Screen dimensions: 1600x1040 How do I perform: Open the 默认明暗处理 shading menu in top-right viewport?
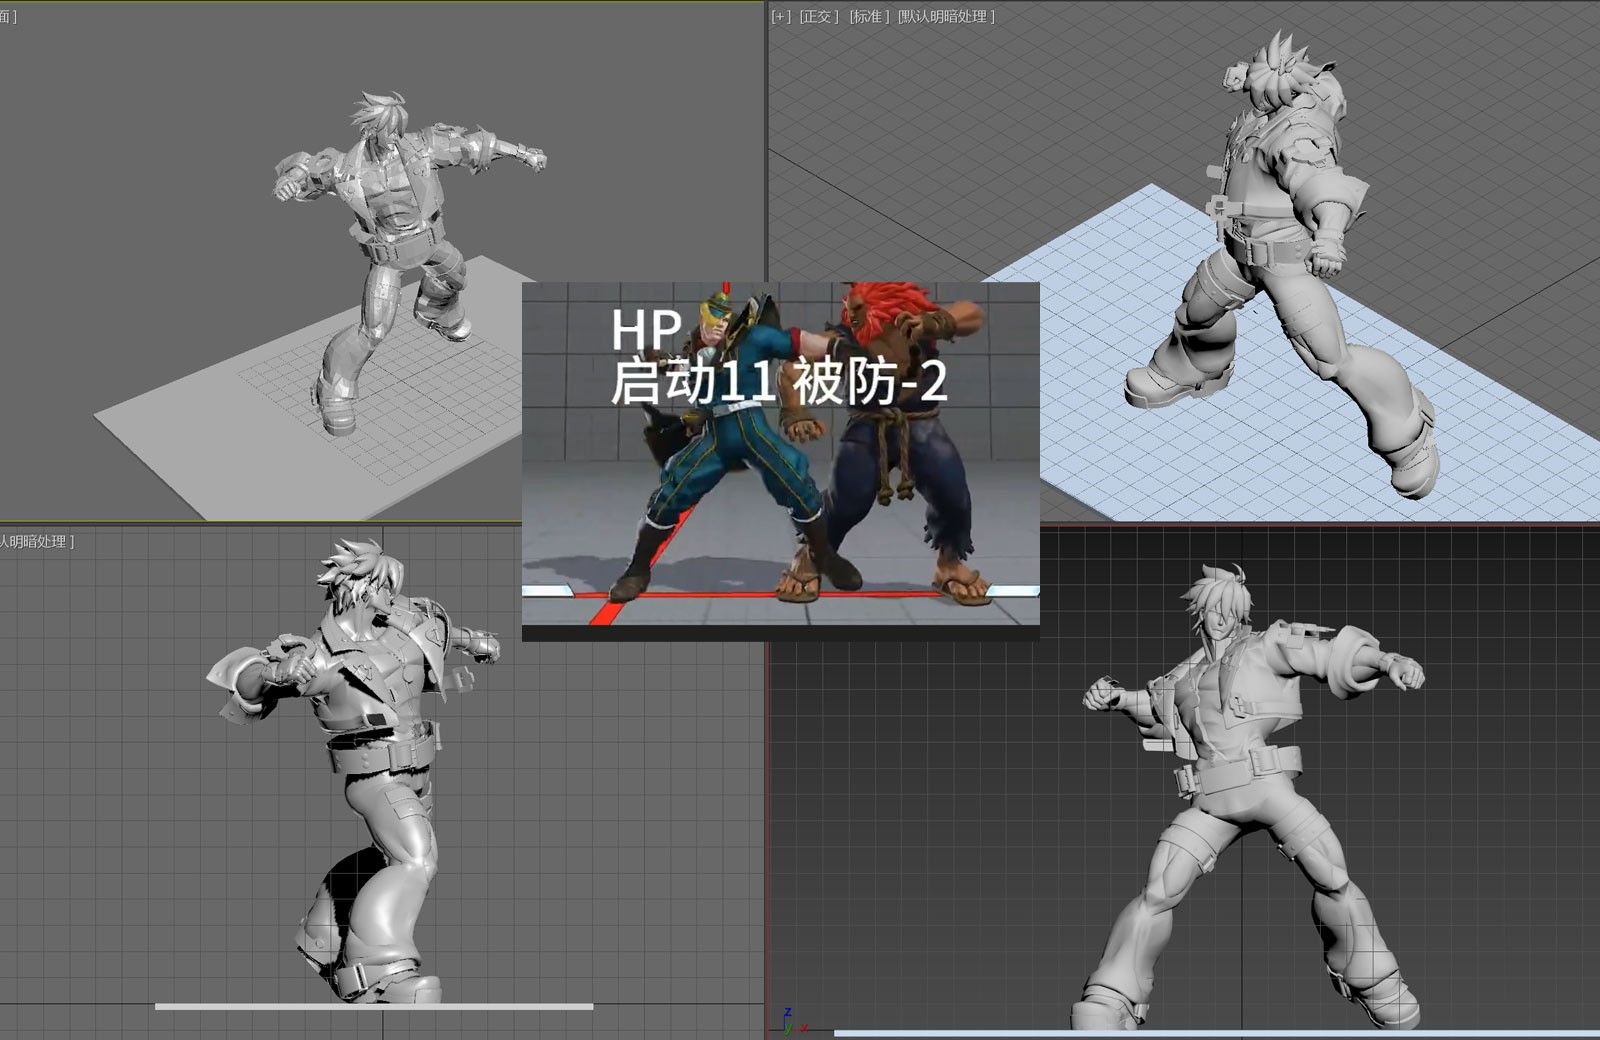pyautogui.click(x=946, y=17)
